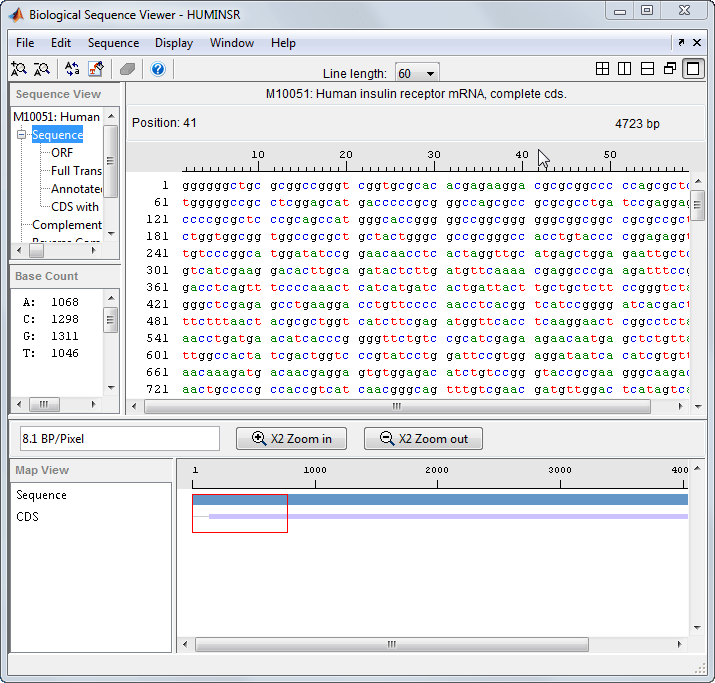This screenshot has width=715, height=683.
Task: Click Map View scroll left arrow
Action: (185, 644)
